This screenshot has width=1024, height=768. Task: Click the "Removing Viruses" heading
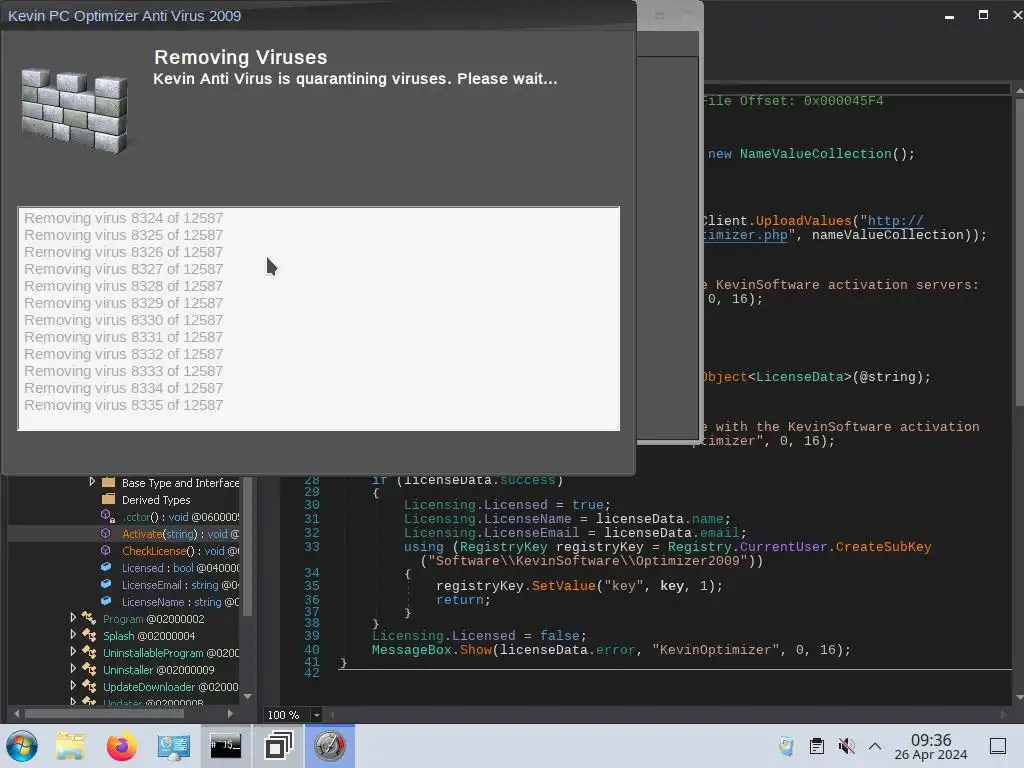[240, 57]
